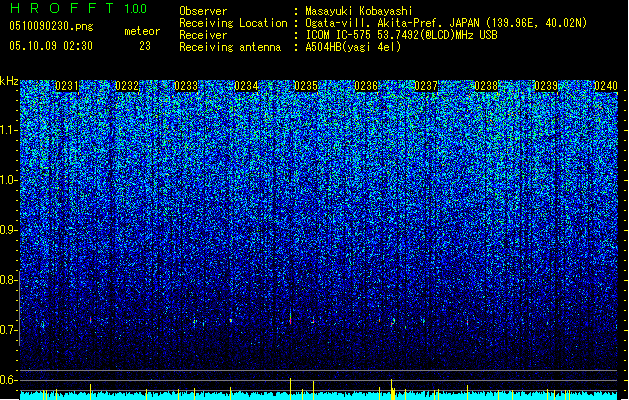
Task: Click the Observer field label
Action: tap(203, 11)
